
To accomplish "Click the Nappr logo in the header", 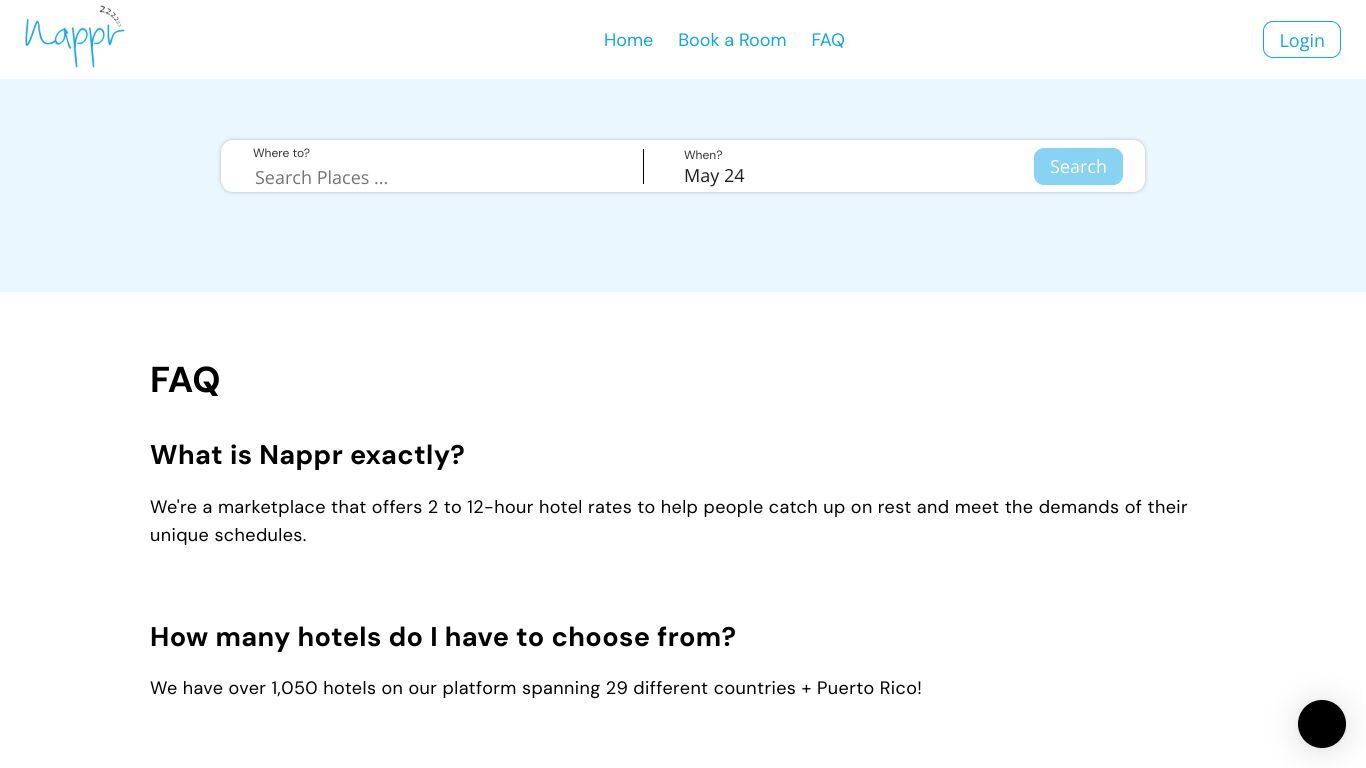I will [74, 37].
